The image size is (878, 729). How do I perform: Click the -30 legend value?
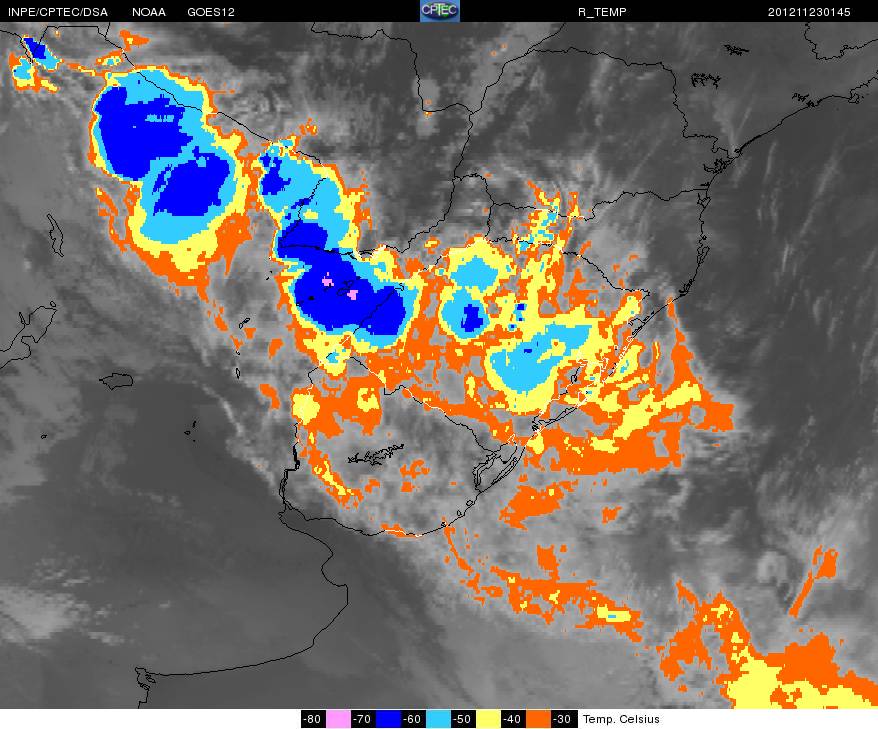(563, 719)
